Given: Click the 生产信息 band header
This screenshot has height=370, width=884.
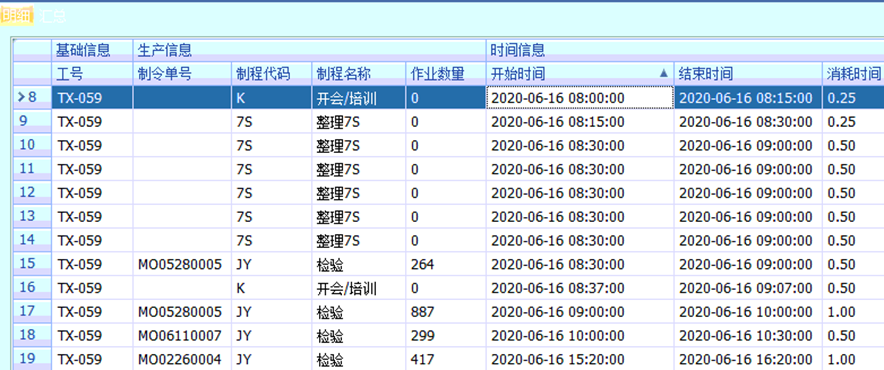Looking at the screenshot, I should (x=310, y=50).
